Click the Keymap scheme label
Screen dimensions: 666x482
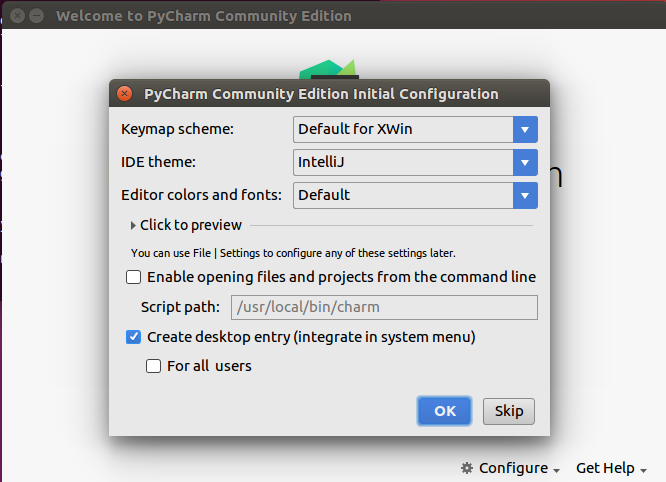(177, 129)
